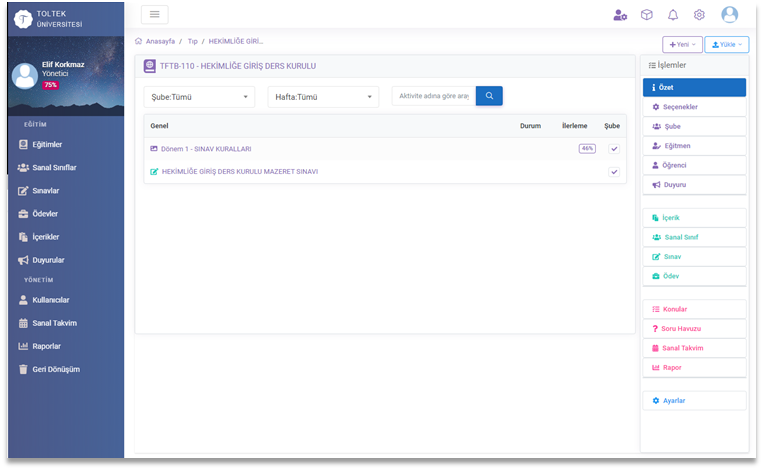Select Soru Havuzu in İşlemler panel
The height and width of the screenshot is (470, 763).
point(681,329)
